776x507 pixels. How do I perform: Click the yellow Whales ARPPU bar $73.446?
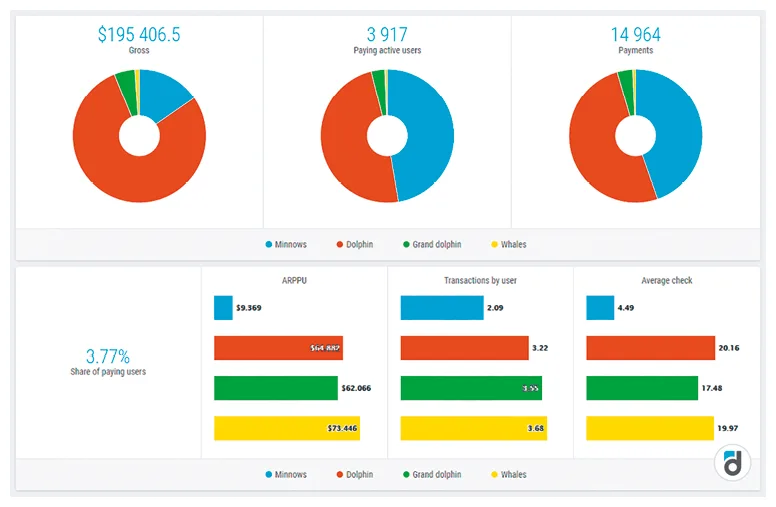(287, 428)
